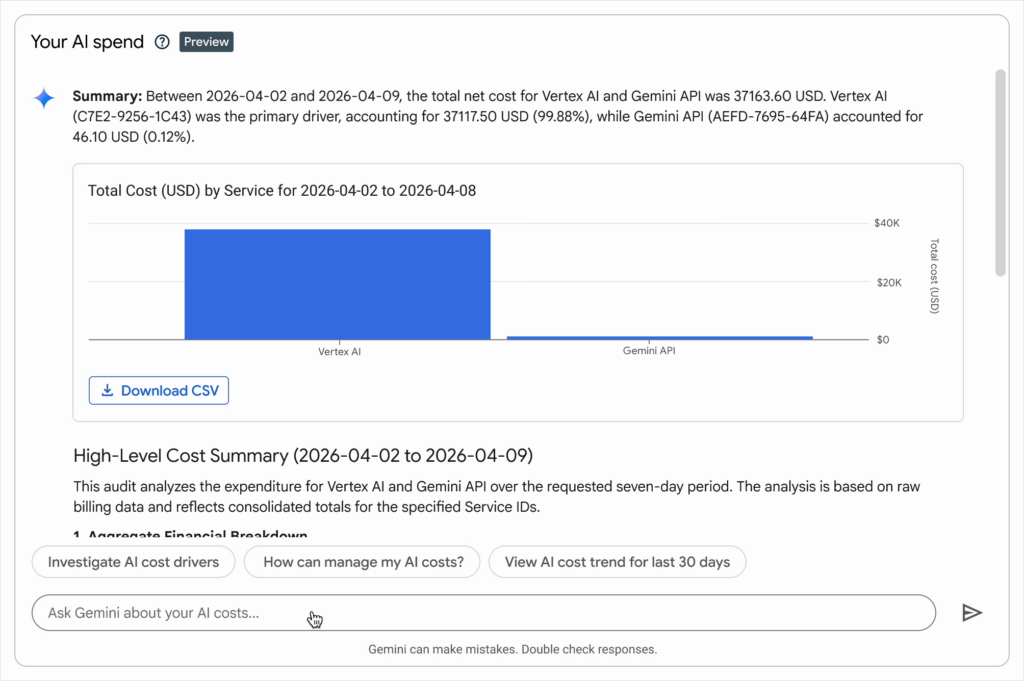Click the vertical scrollbar thumb
The width and height of the screenshot is (1024, 681).
click(1000, 172)
